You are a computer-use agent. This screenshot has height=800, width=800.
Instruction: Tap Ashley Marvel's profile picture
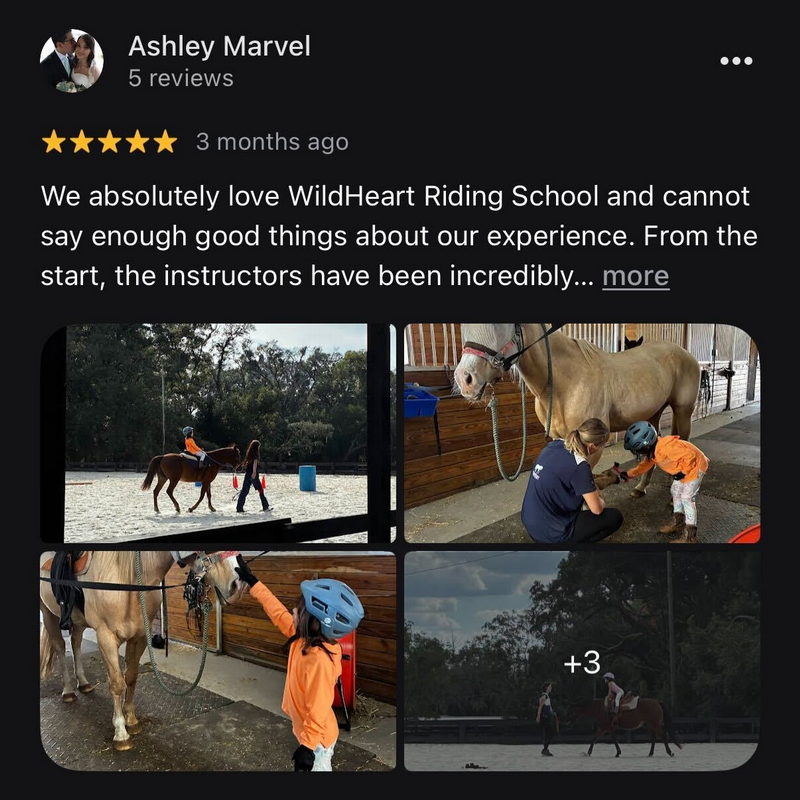(72, 61)
